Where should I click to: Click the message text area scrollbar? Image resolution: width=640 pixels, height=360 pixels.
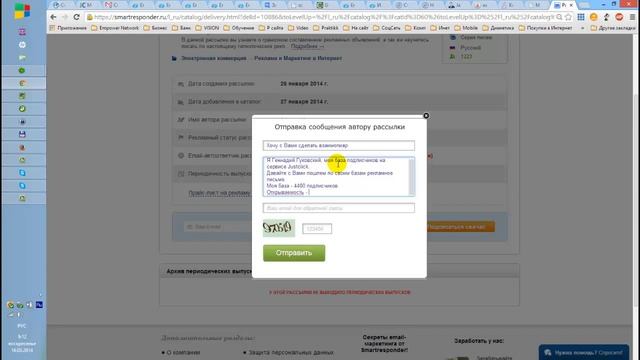[411, 176]
